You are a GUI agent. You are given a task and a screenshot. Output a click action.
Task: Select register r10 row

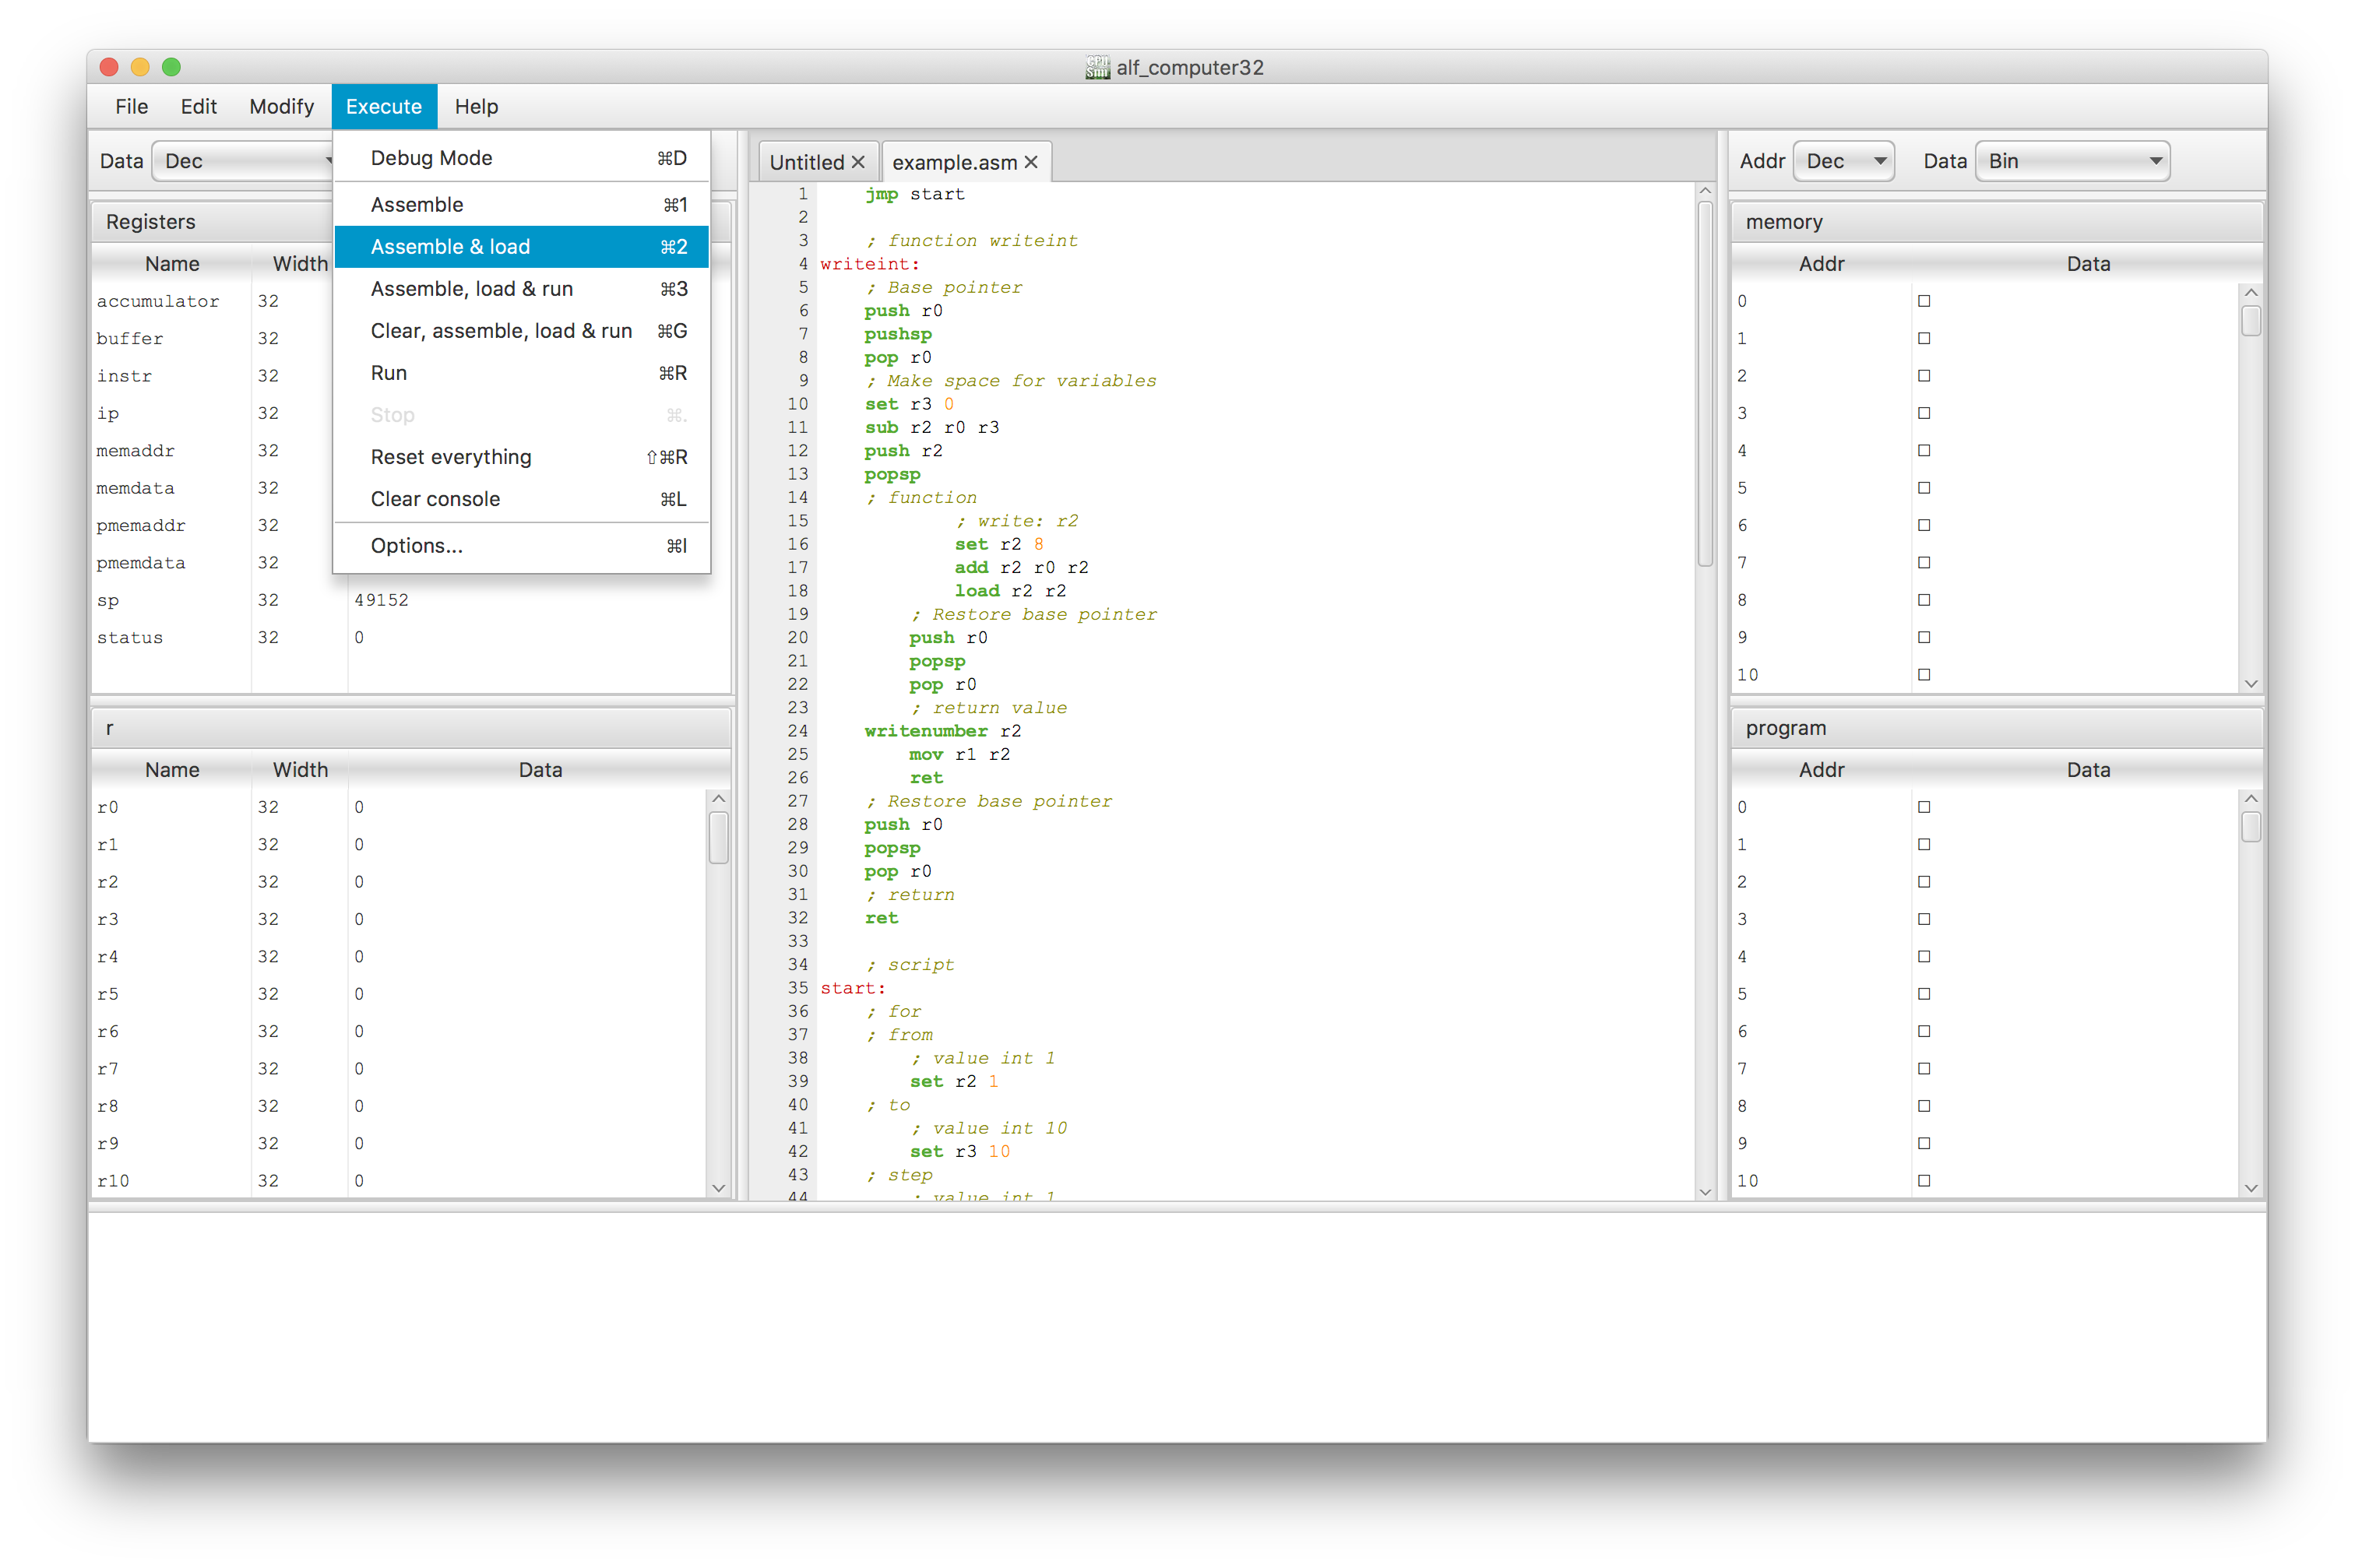[x=399, y=1181]
